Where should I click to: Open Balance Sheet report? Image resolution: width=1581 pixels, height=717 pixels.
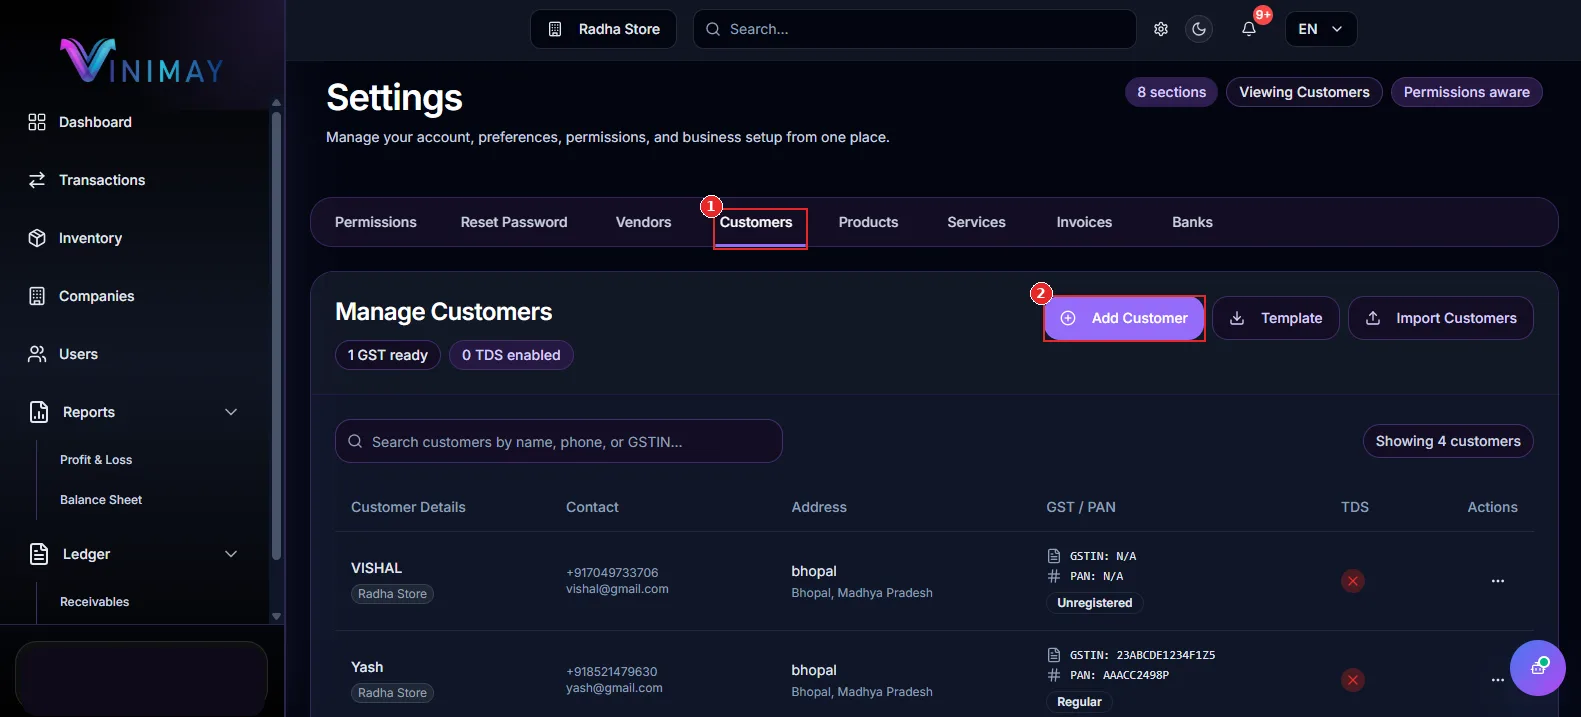click(x=101, y=500)
